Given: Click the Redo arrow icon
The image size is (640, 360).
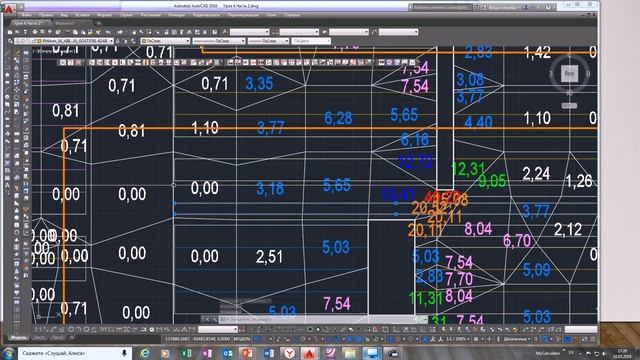Looking at the screenshot, I should 120,32.
